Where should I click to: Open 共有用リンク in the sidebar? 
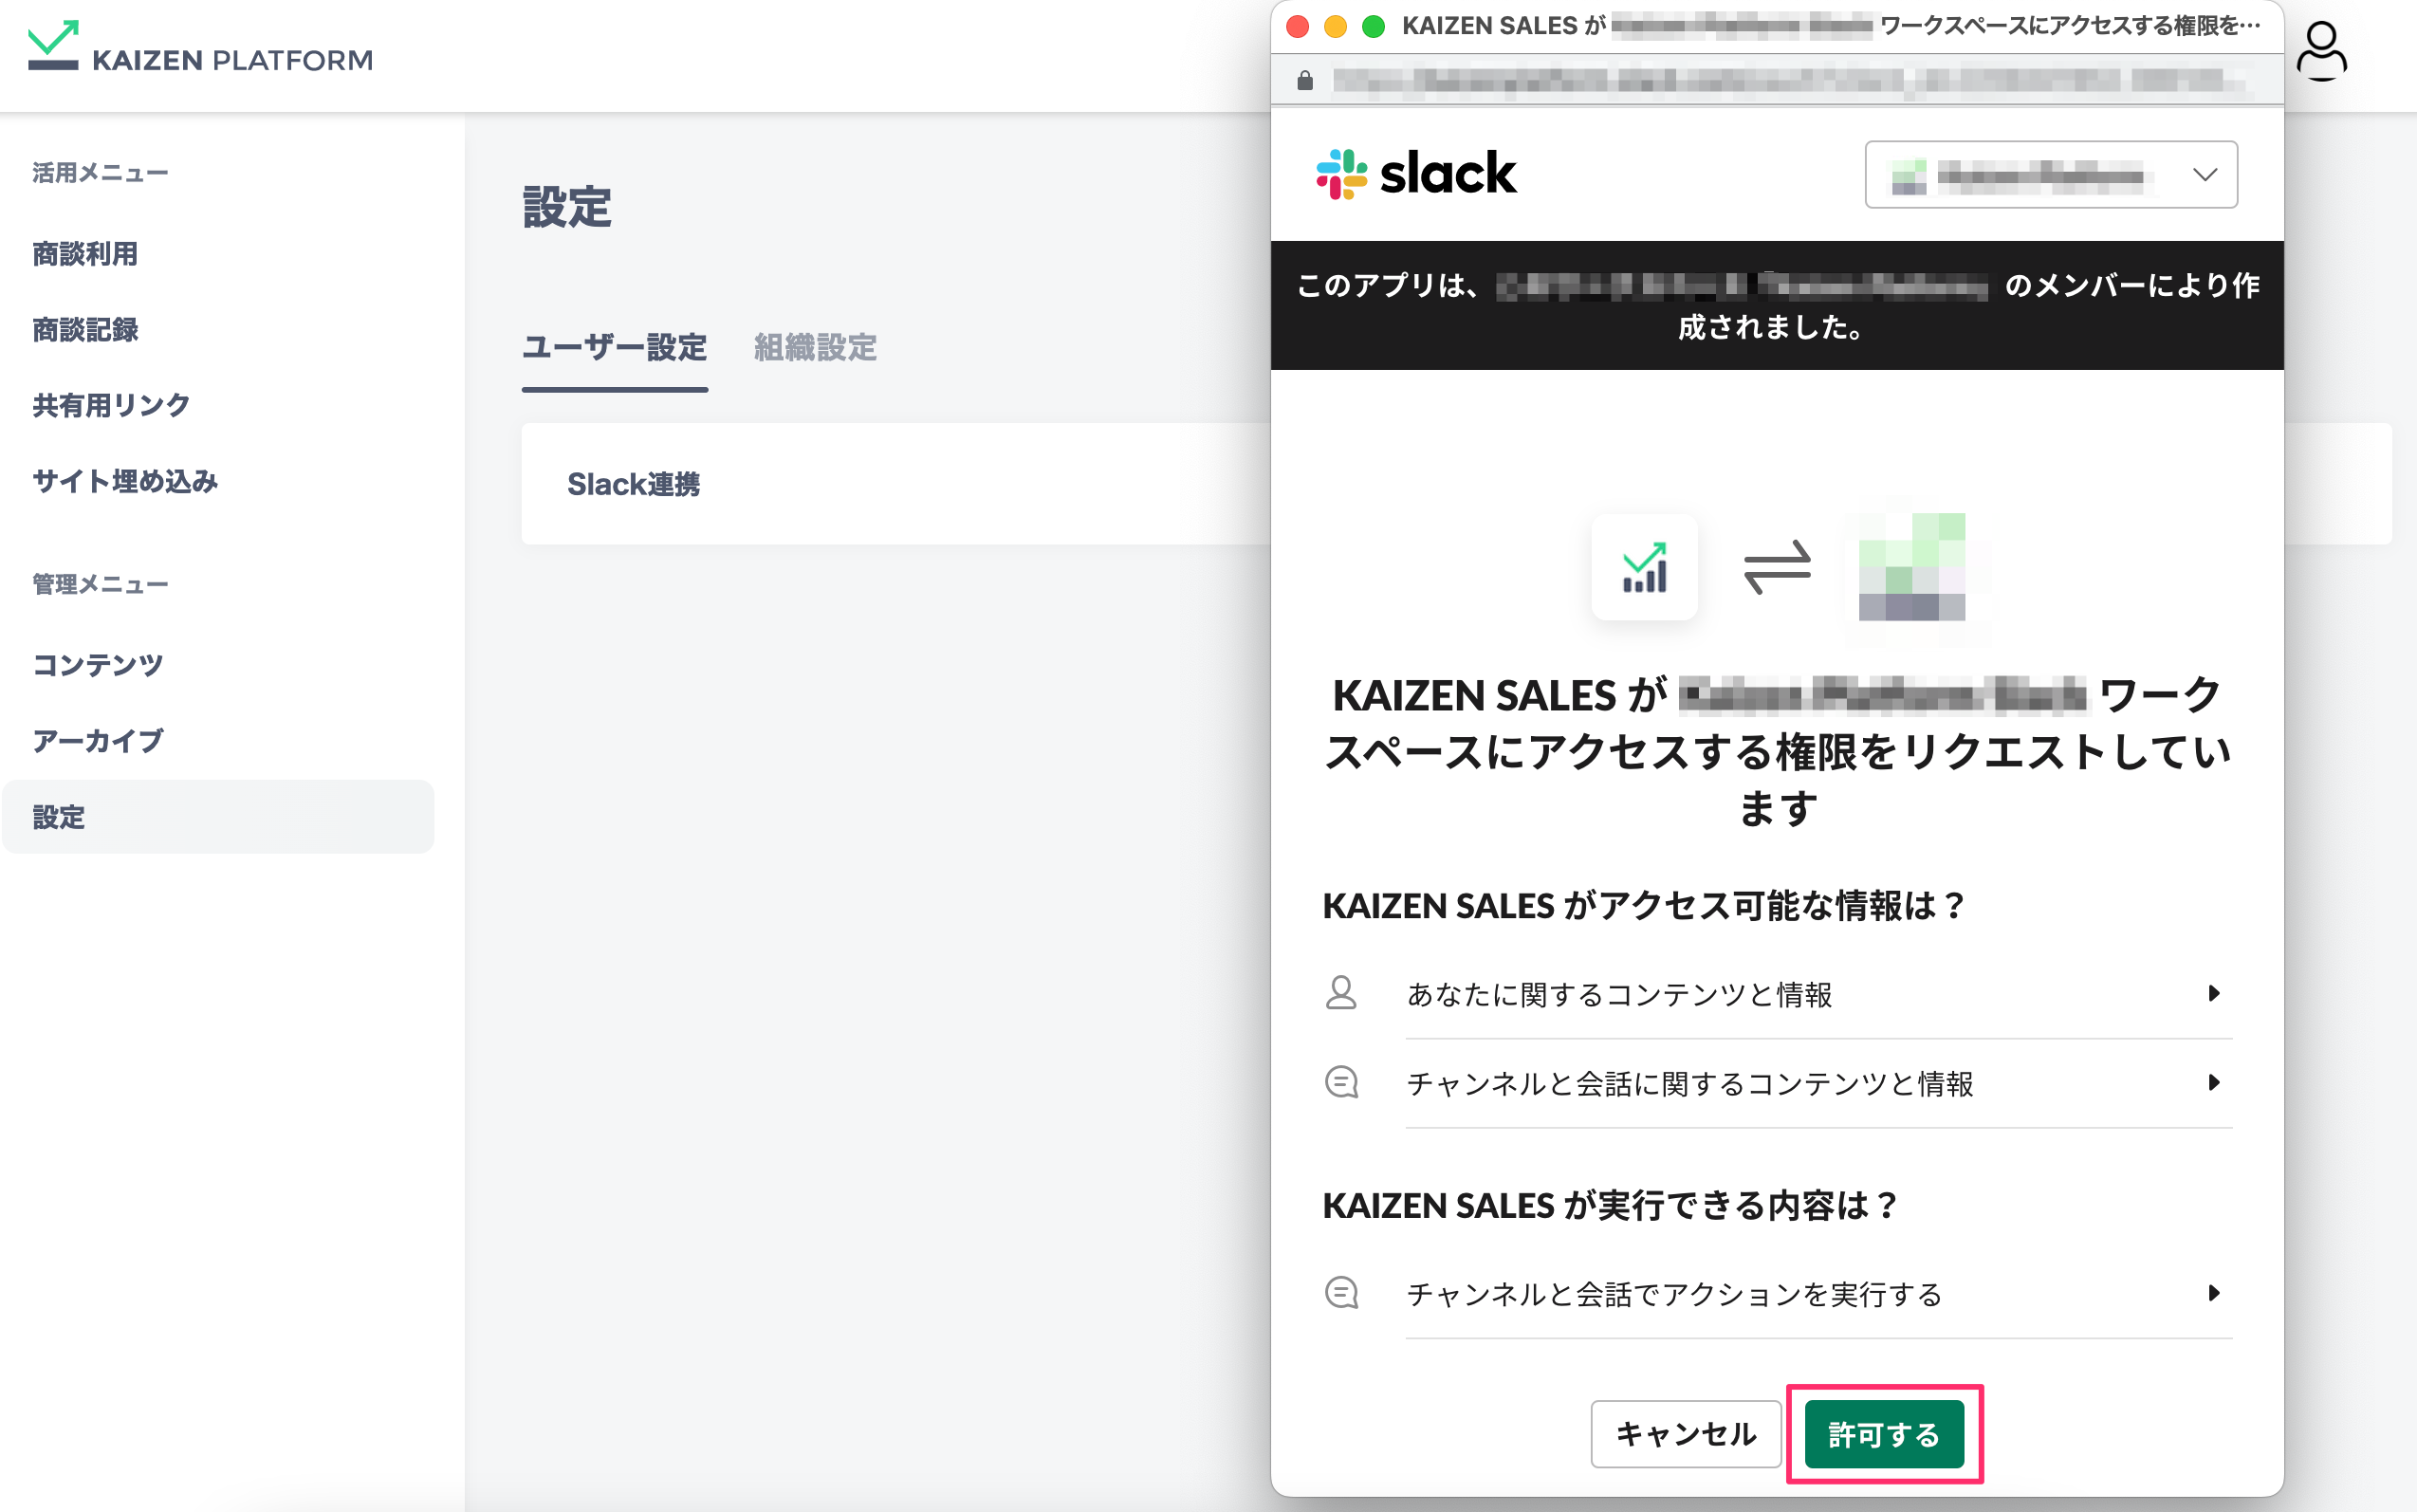pyautogui.click(x=111, y=405)
